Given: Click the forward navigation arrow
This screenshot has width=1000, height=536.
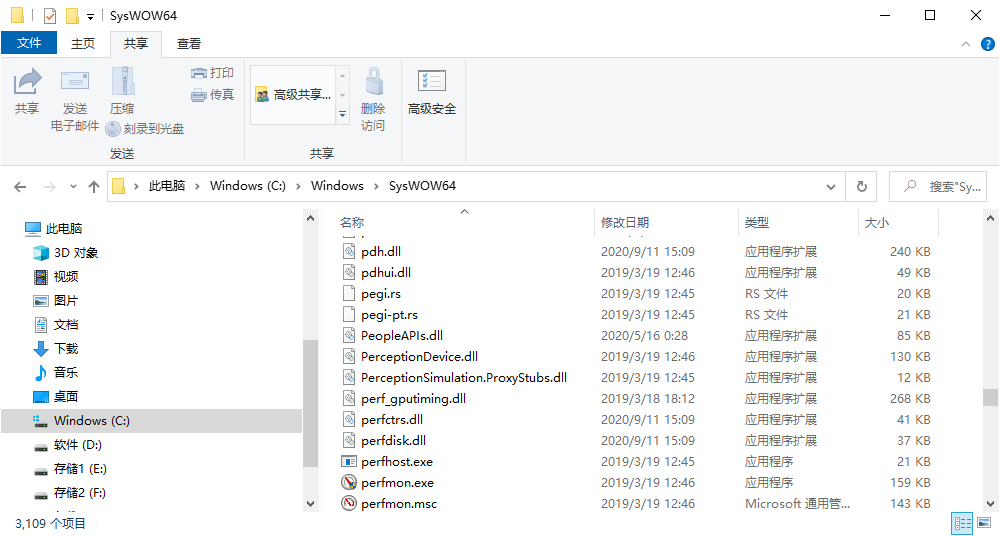Looking at the screenshot, I should tap(49, 187).
